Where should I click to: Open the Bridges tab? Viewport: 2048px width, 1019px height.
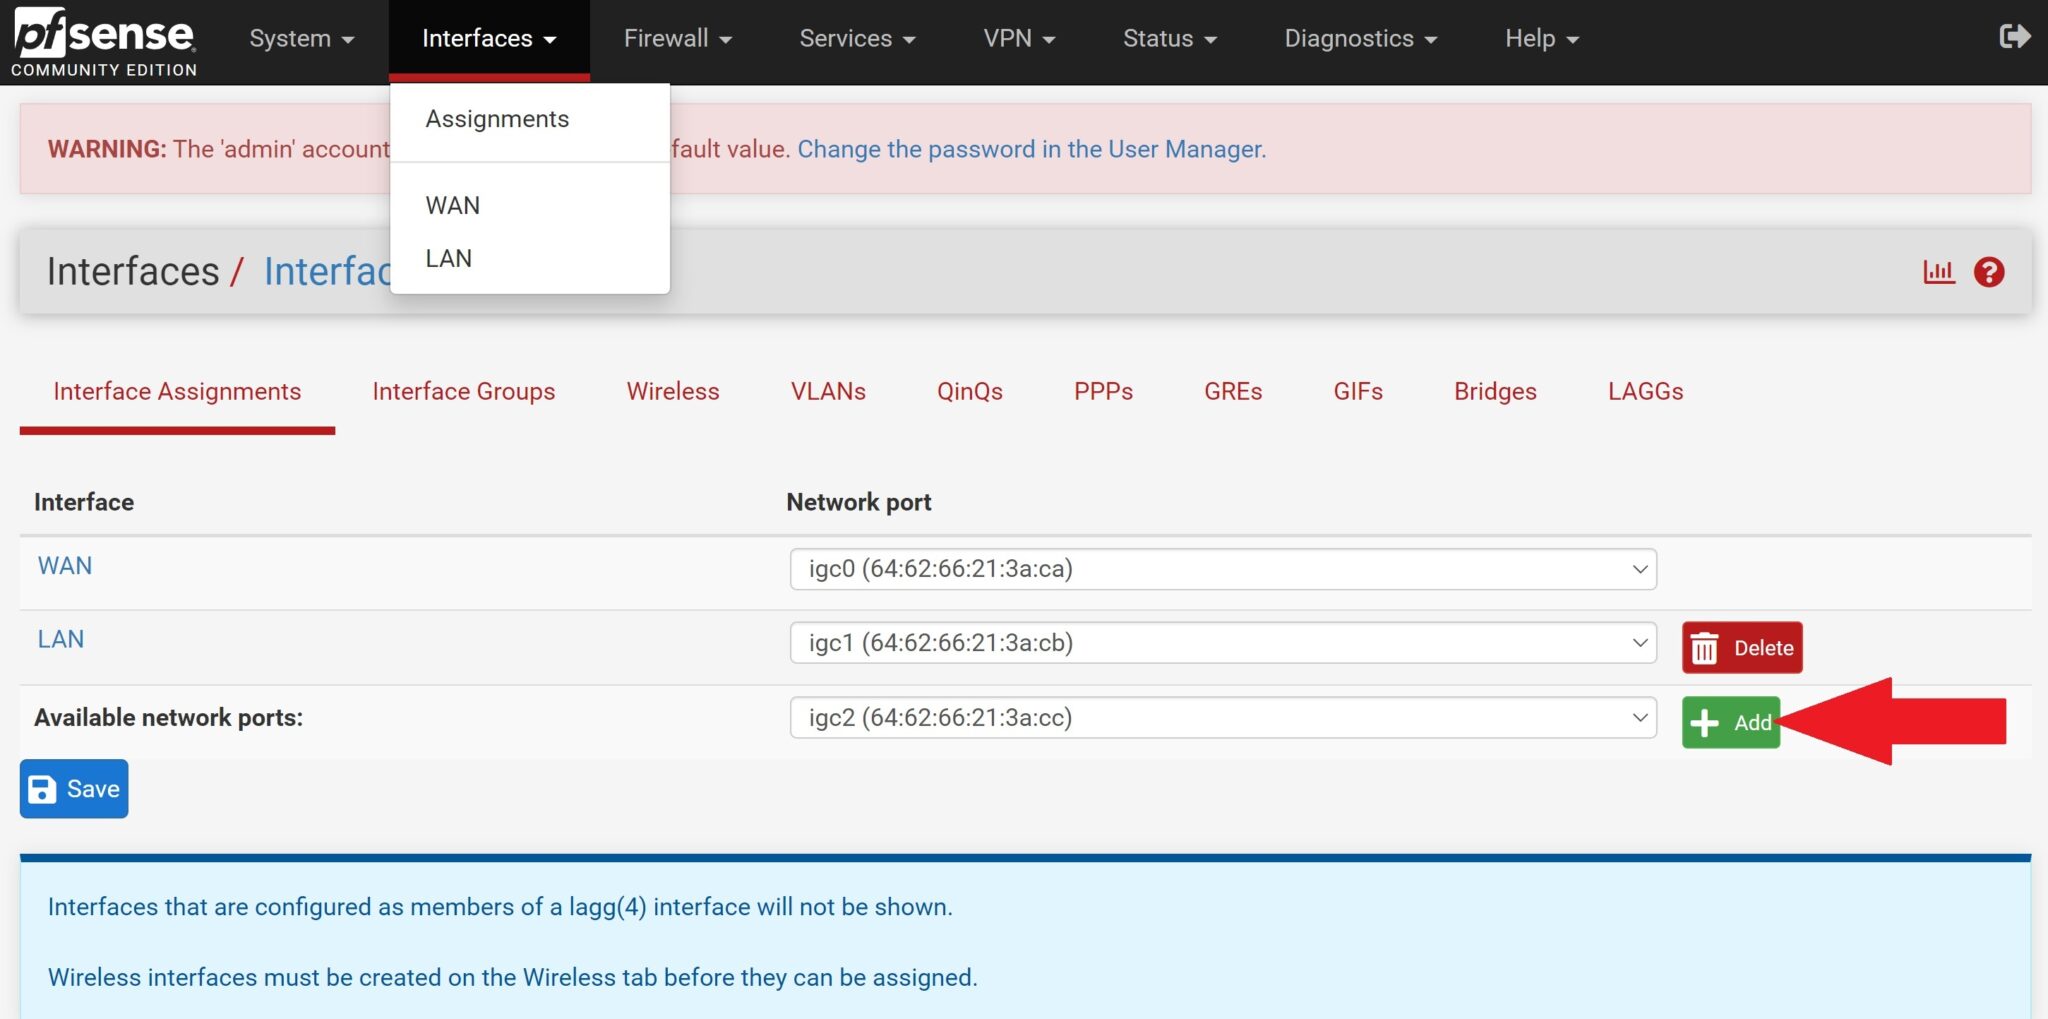[1494, 391]
